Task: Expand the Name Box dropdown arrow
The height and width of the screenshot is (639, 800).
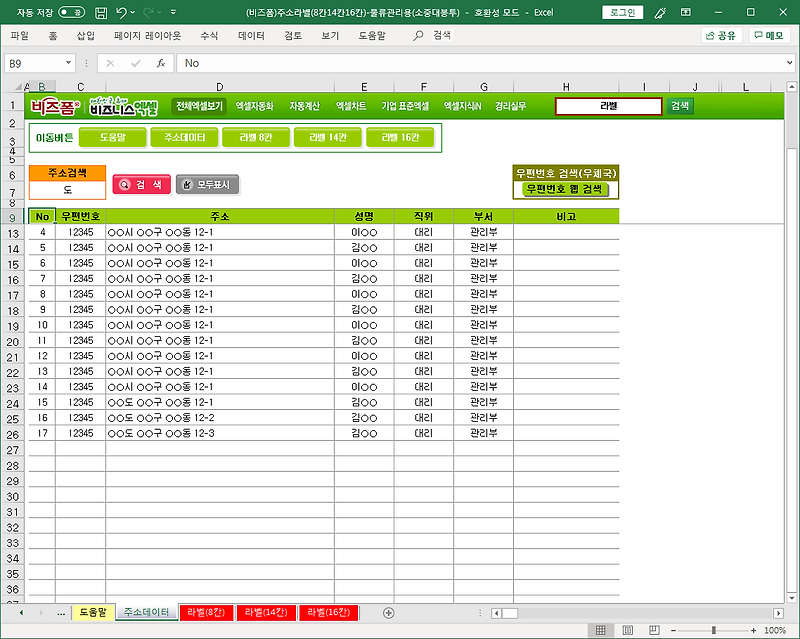Action: (68, 63)
